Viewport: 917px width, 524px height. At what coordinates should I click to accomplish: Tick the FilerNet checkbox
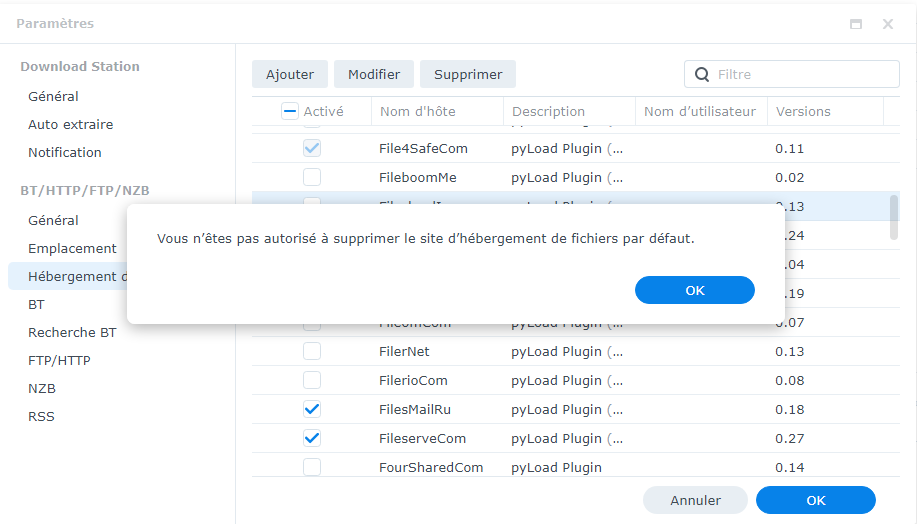(312, 351)
